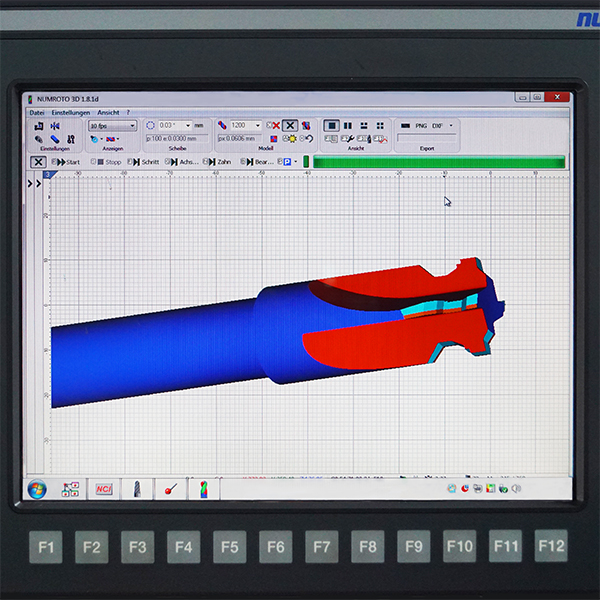The width and height of the screenshot is (600, 600).
Task: Click the small green indicator left of progress bar
Action: pos(306,161)
